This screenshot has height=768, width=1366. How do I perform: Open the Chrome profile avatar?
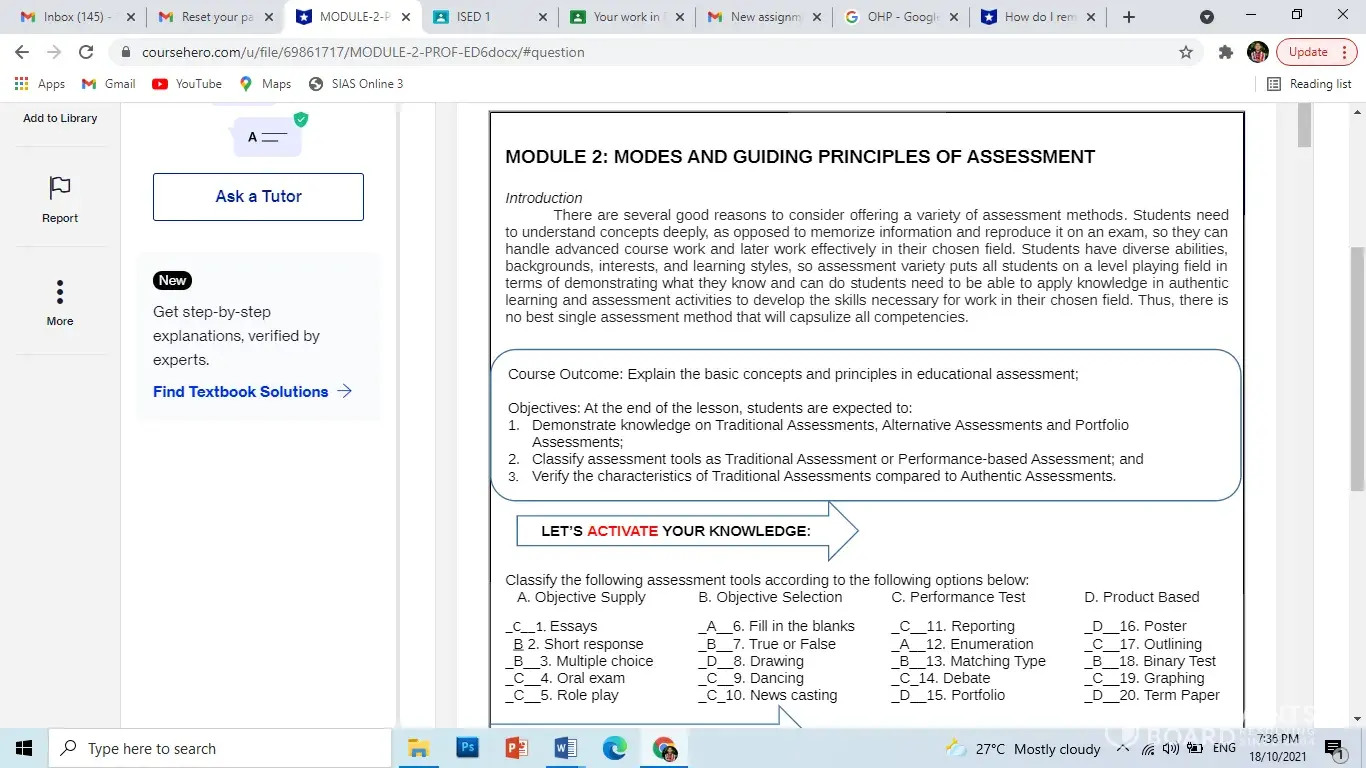(1258, 52)
